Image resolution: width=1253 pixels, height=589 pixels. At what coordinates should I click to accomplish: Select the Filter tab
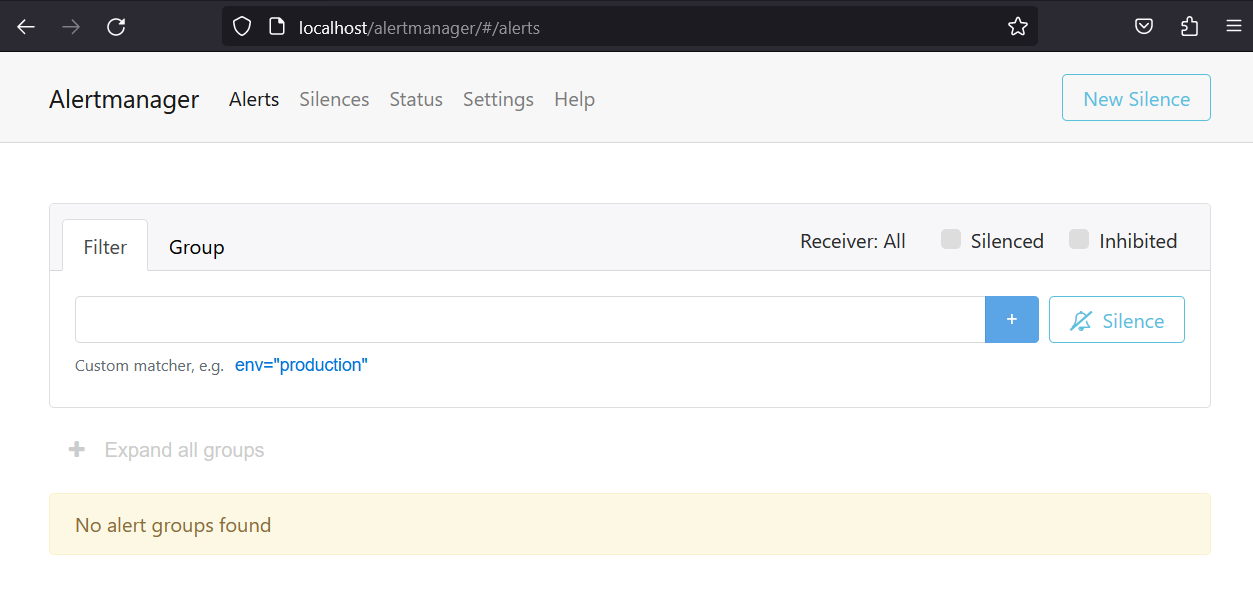pos(105,247)
